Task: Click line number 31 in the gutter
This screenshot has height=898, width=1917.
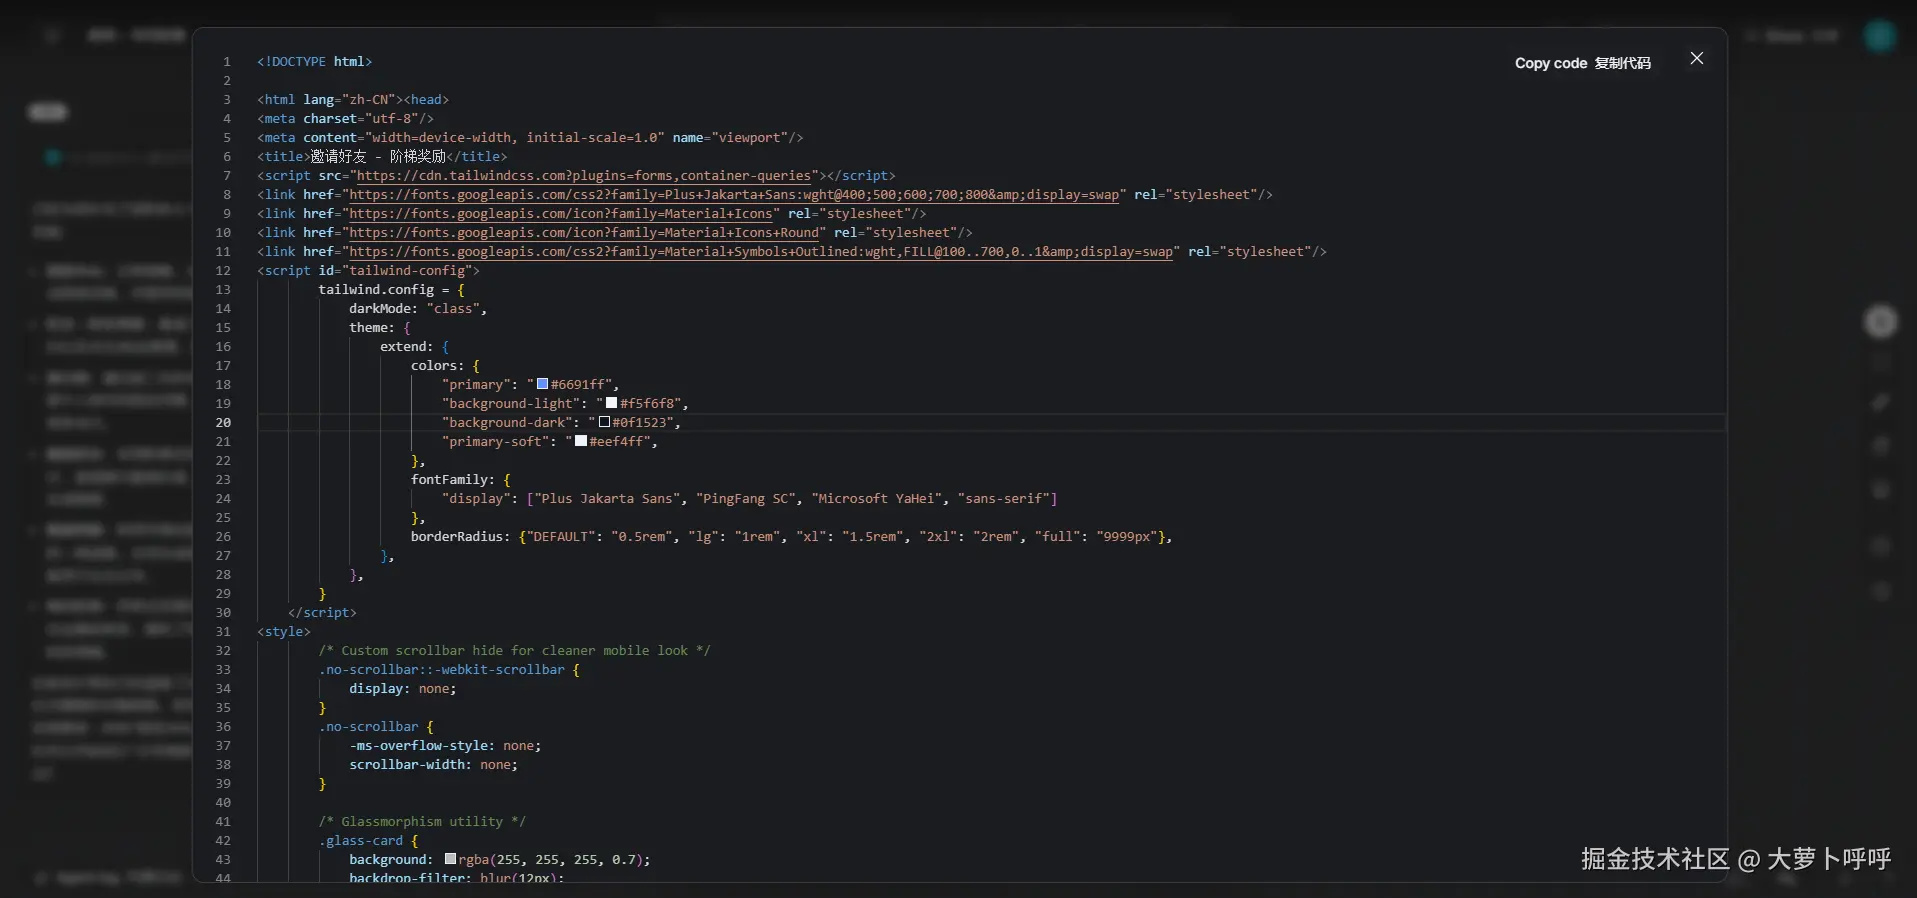Action: coord(223,632)
